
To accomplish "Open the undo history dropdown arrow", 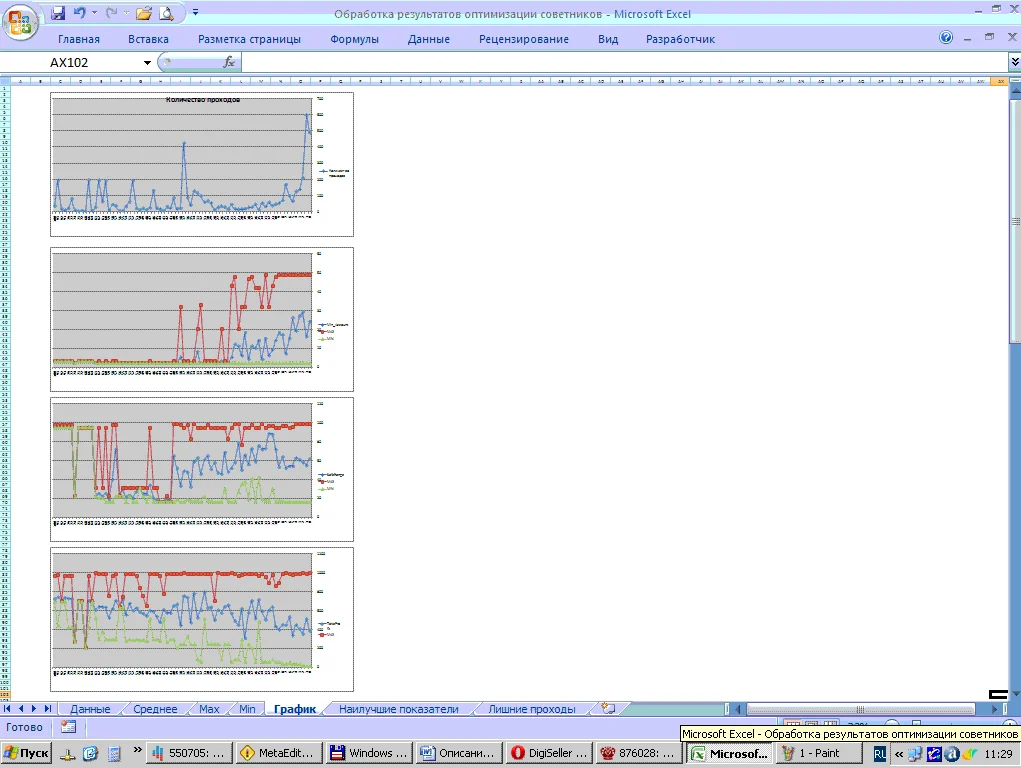I will pyautogui.click(x=95, y=13).
